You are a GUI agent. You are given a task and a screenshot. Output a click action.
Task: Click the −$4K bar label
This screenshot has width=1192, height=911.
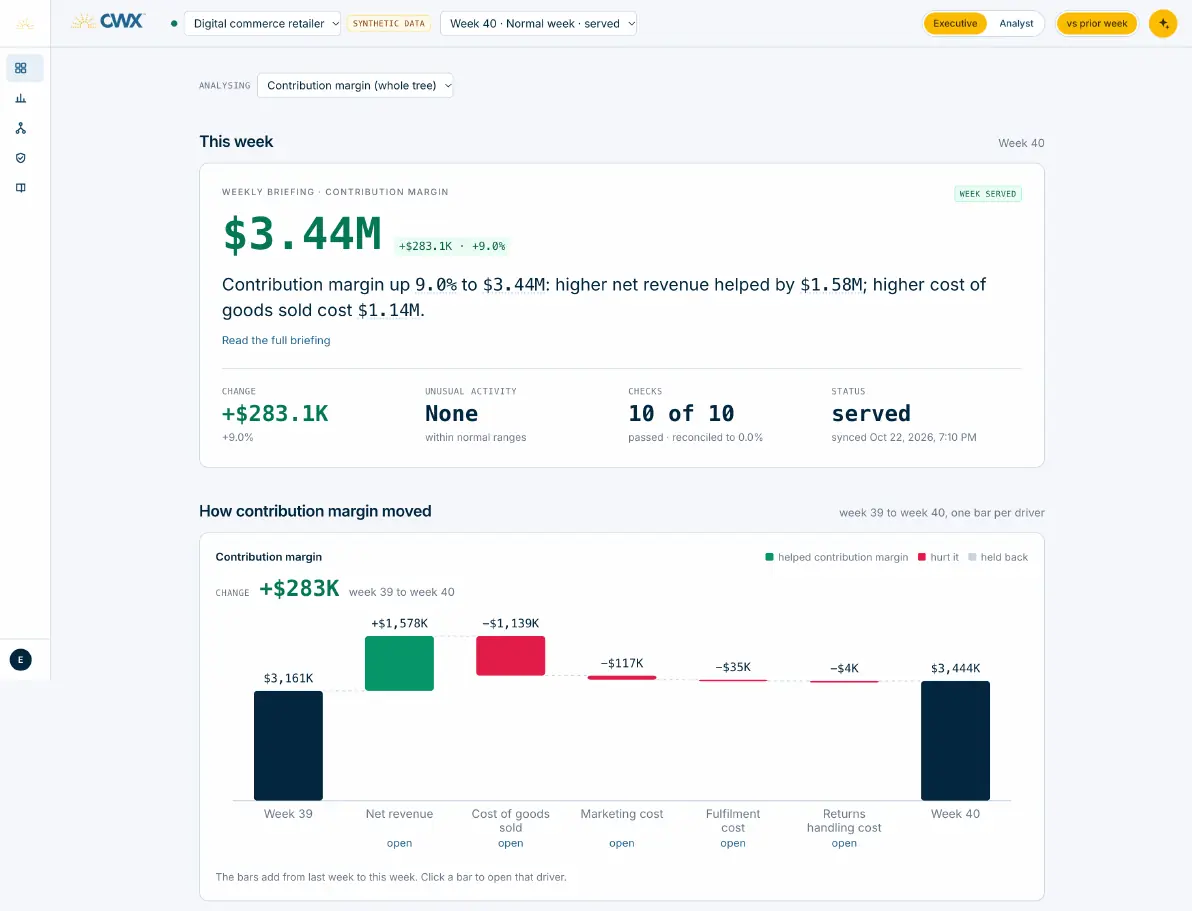tap(844, 668)
